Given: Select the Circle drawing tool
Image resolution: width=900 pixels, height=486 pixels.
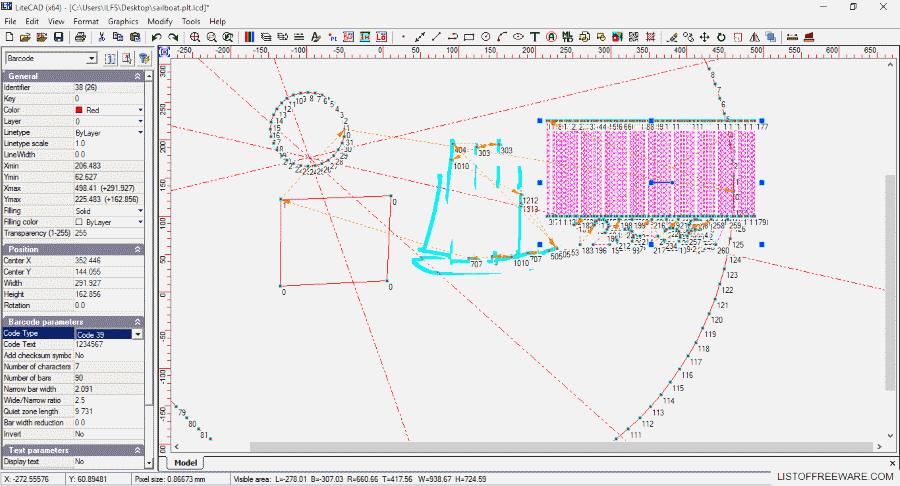Looking at the screenshot, I should (486, 37).
